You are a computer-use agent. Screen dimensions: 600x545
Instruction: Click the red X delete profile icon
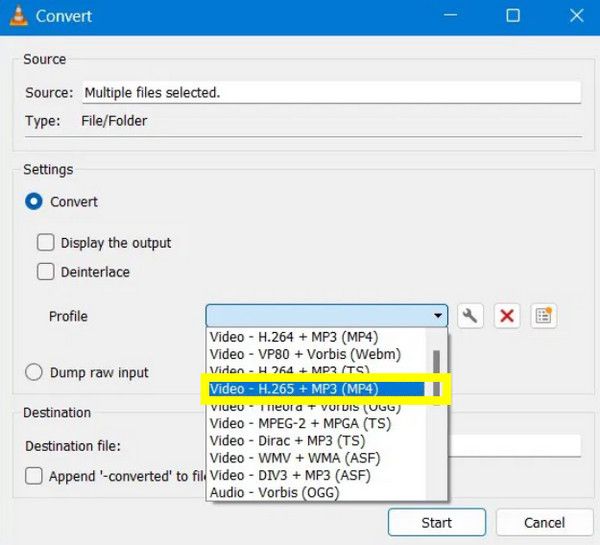[x=507, y=316]
